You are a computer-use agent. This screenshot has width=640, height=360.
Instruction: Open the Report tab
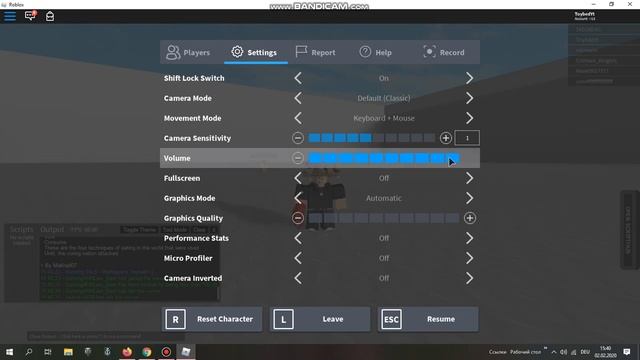[315, 52]
